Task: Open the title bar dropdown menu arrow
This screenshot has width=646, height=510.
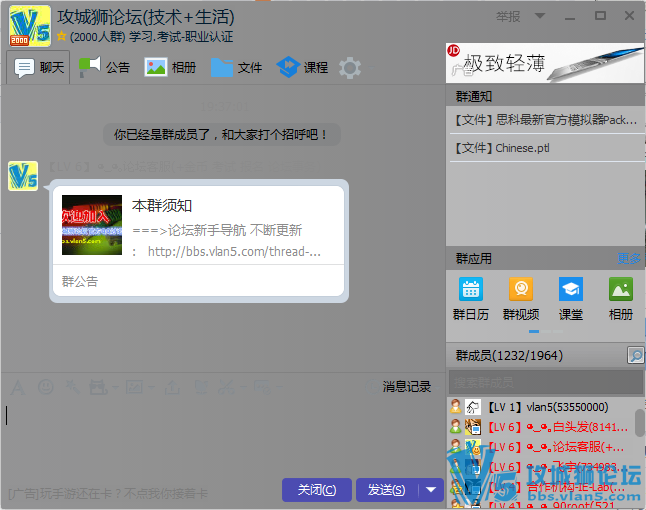Action: tap(539, 16)
